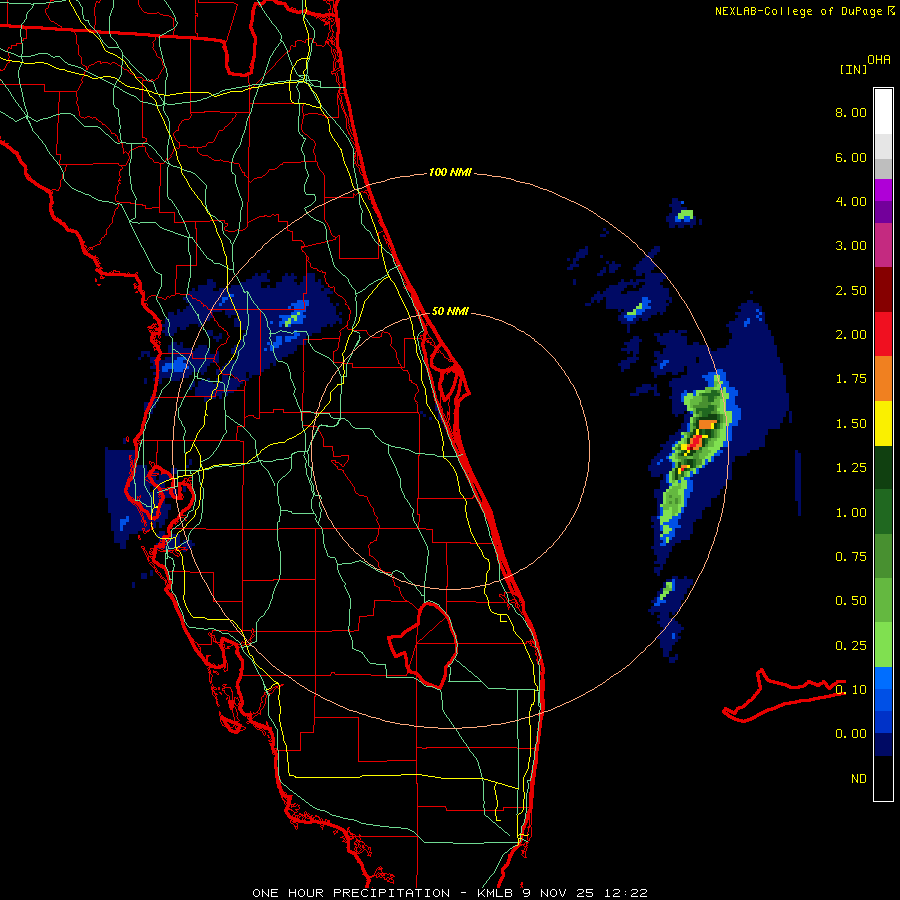The image size is (900, 900).
Task: Click the bright red legend color block
Action: pos(883,334)
